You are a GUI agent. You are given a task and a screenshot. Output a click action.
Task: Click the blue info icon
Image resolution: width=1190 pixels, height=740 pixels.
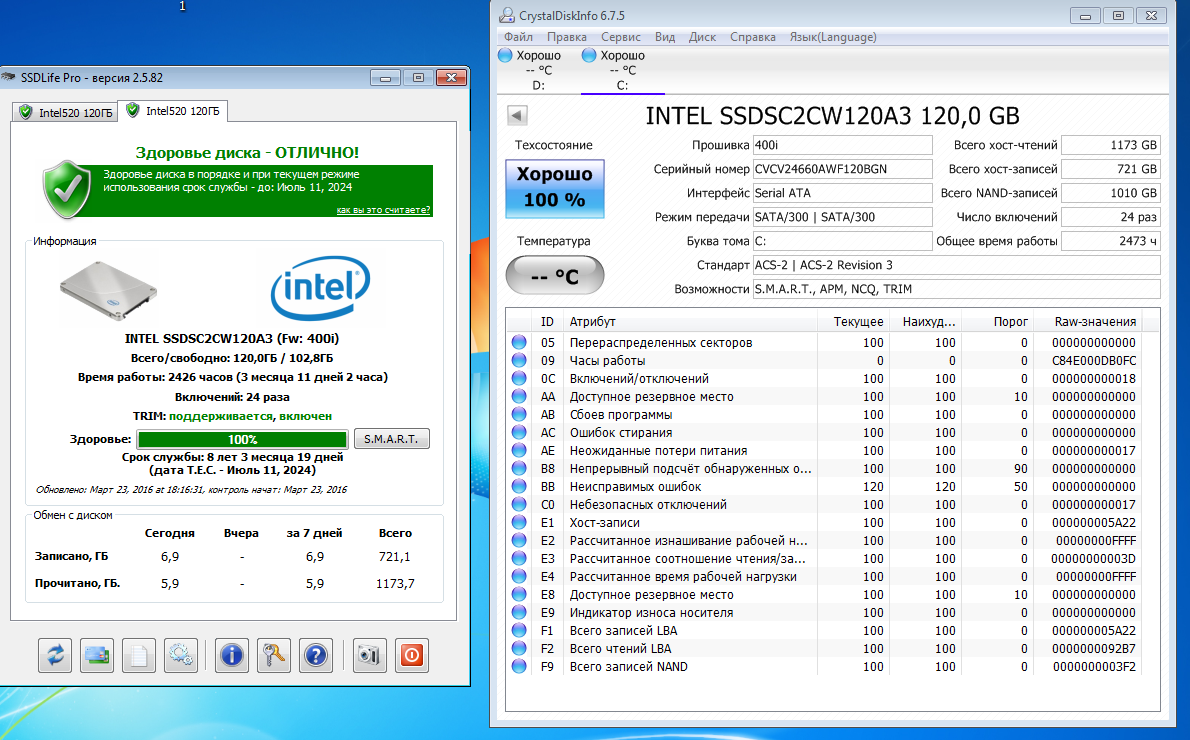pyautogui.click(x=232, y=656)
